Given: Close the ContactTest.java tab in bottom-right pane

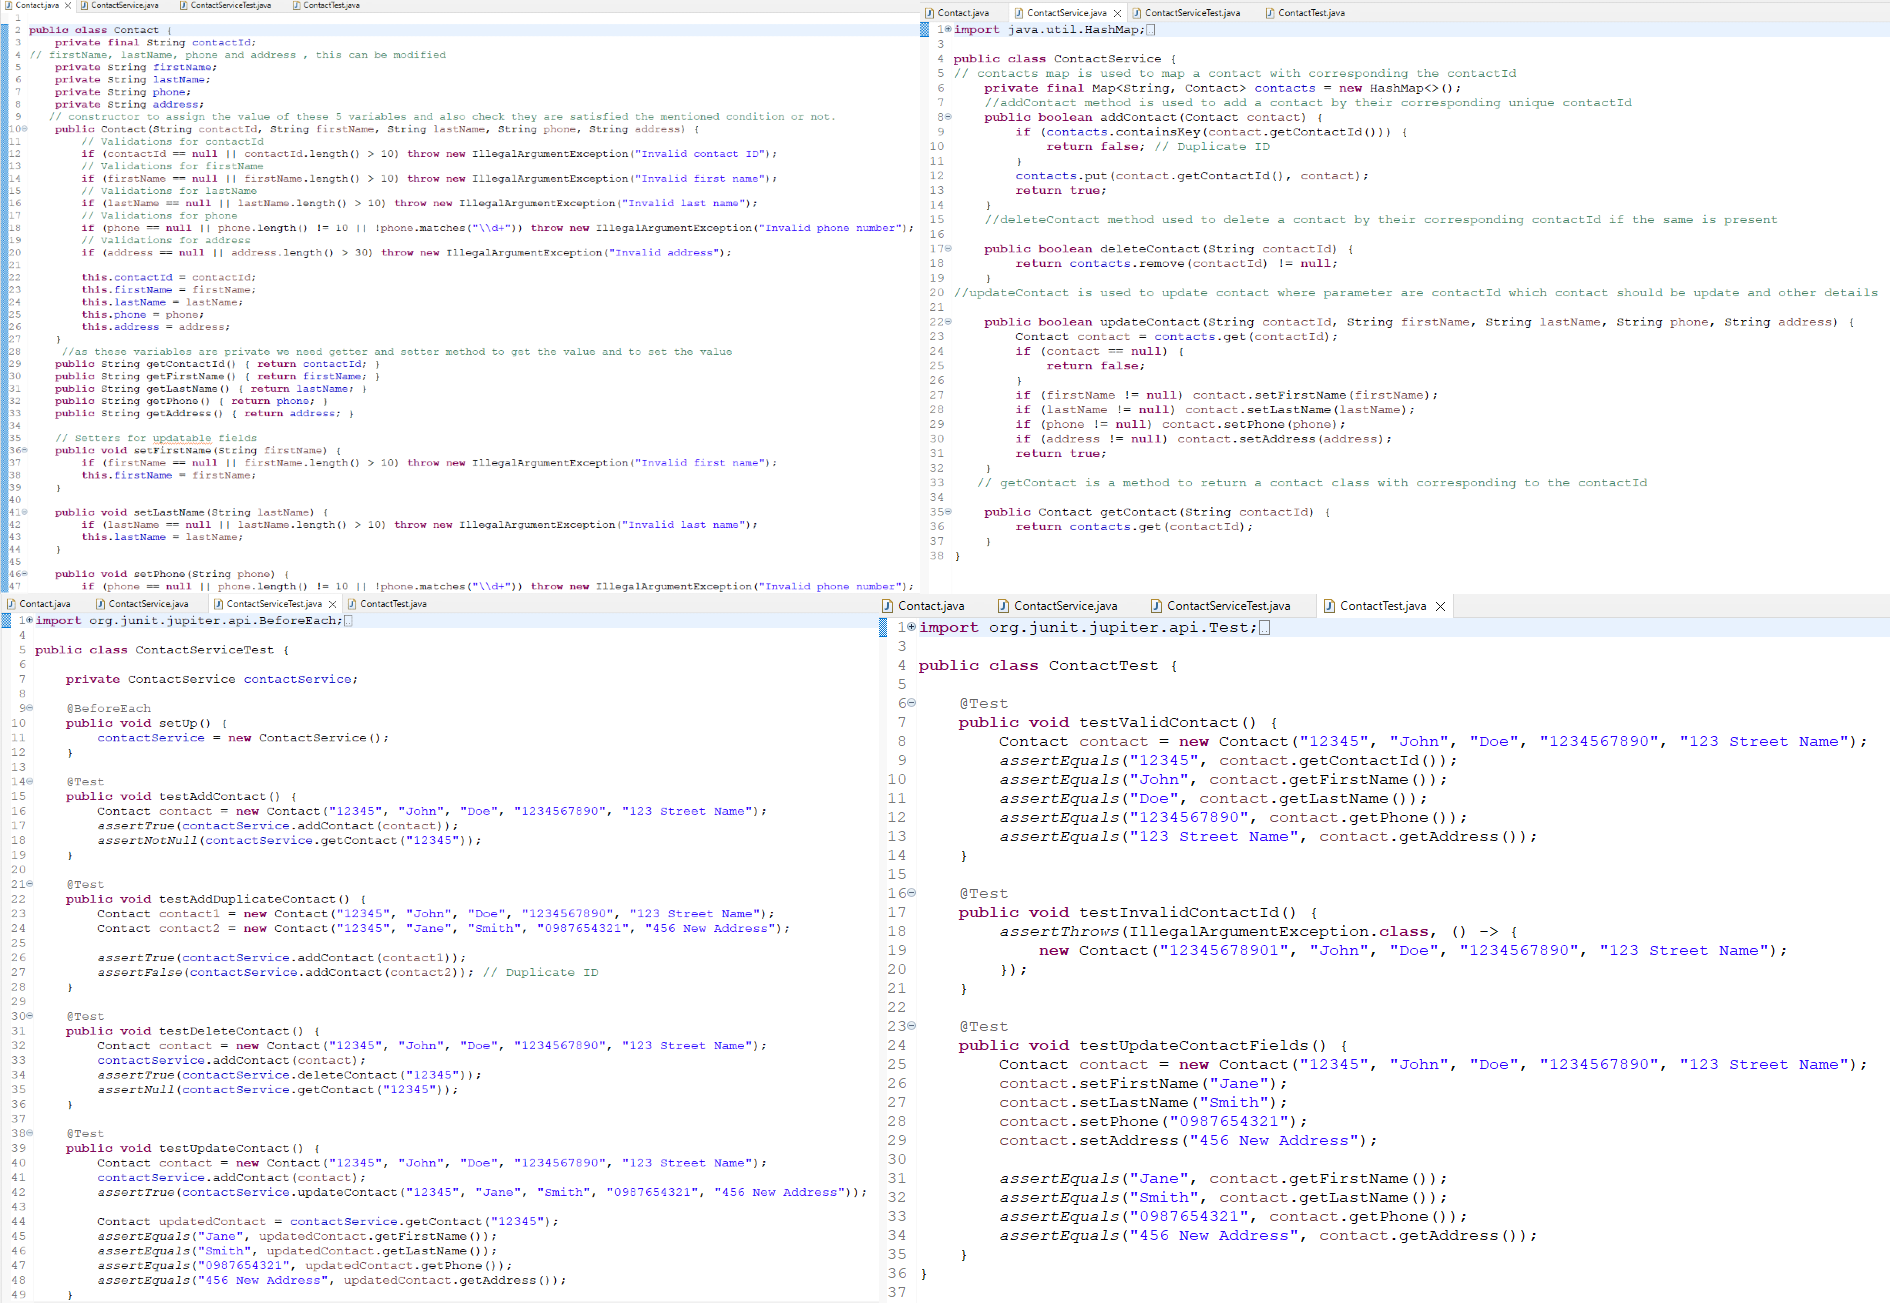Looking at the screenshot, I should coord(1440,605).
